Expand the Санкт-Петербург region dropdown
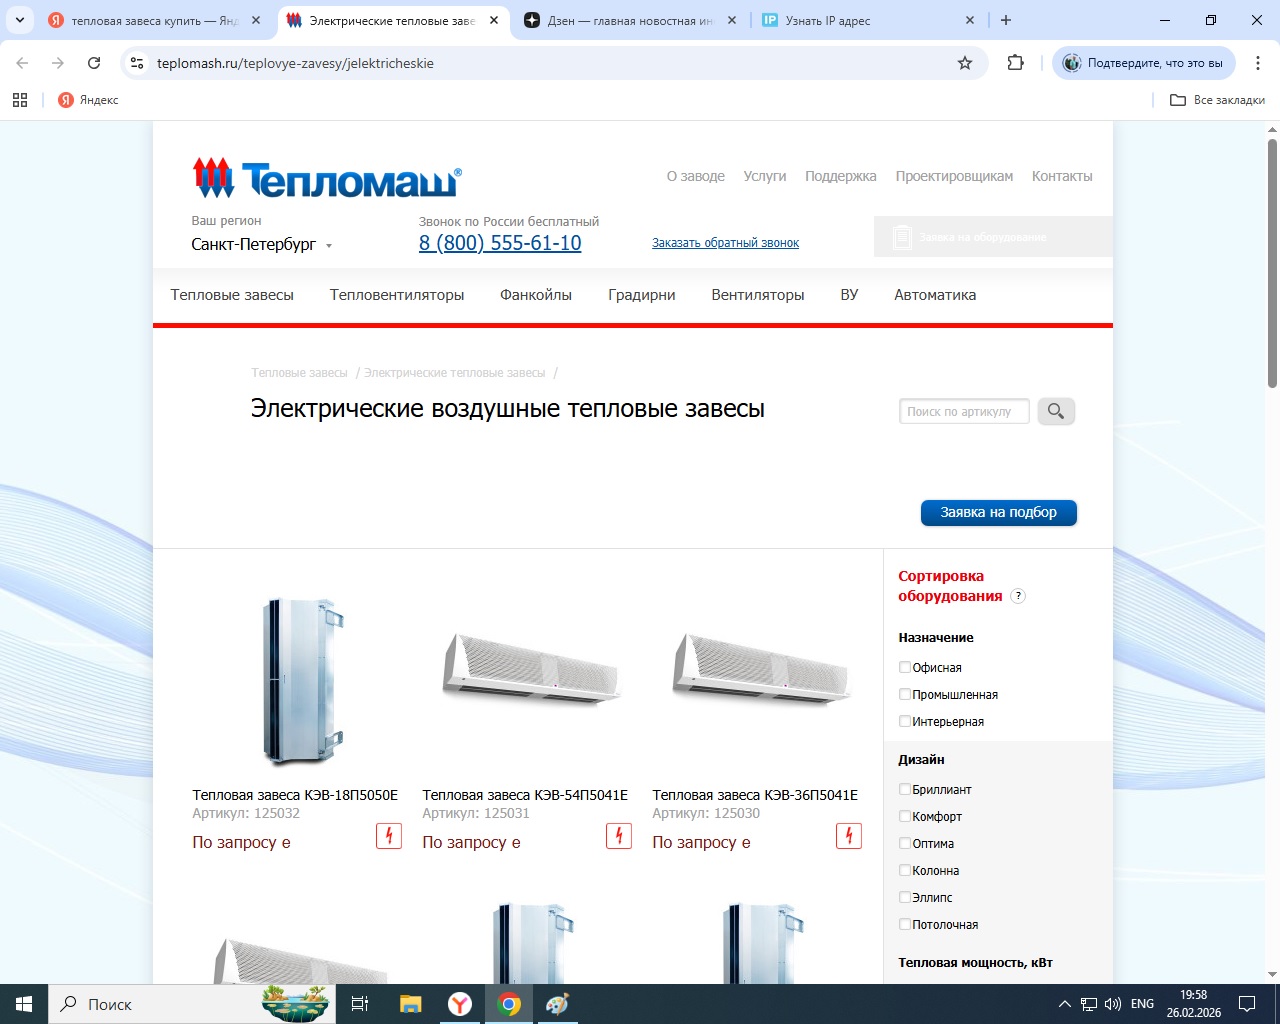 point(262,245)
